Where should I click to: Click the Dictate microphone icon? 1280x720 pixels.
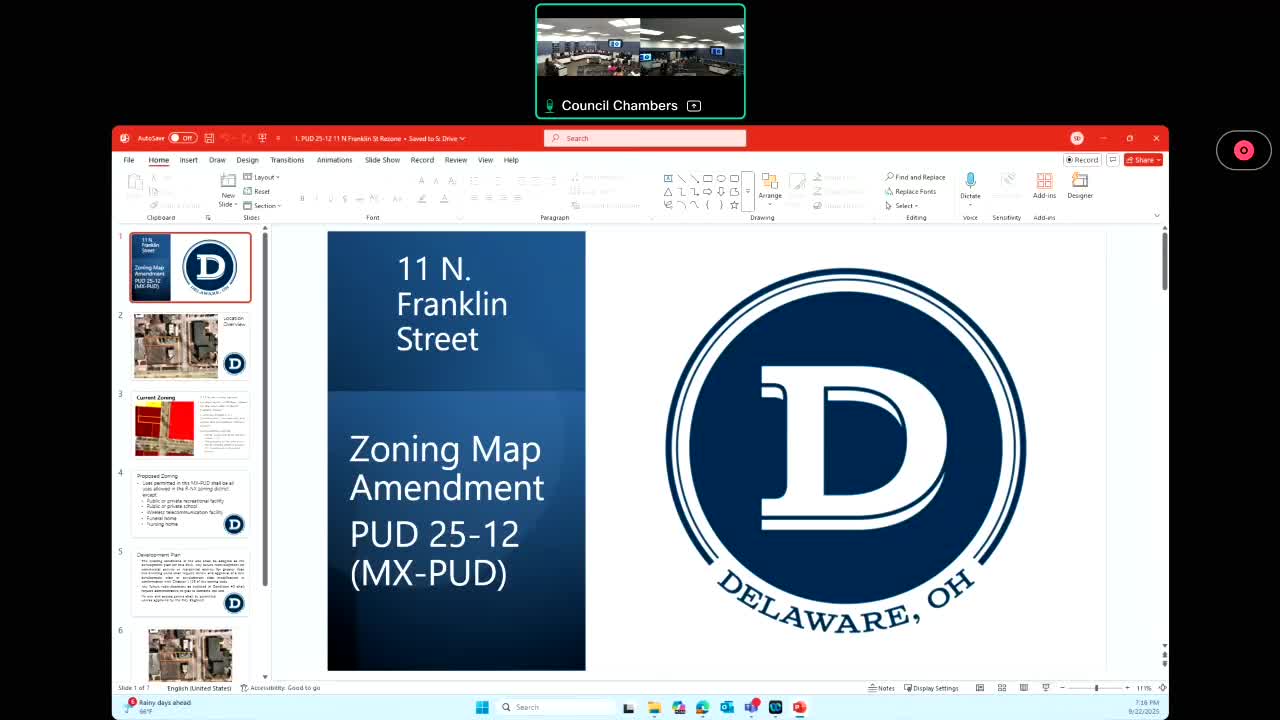[x=970, y=181]
